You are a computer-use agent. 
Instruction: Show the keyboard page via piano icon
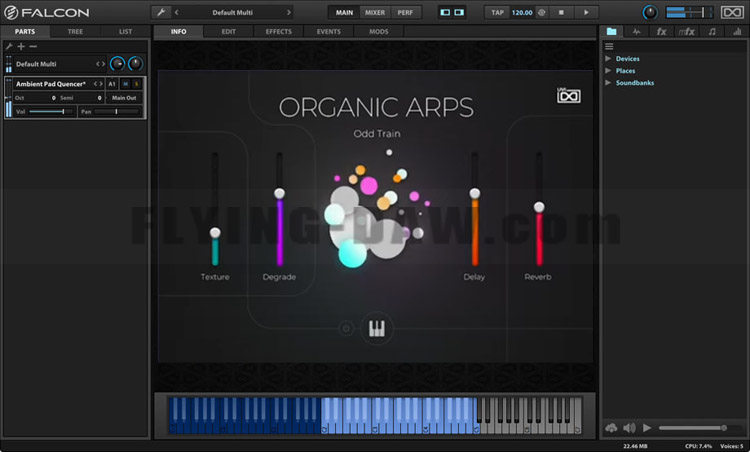[377, 329]
